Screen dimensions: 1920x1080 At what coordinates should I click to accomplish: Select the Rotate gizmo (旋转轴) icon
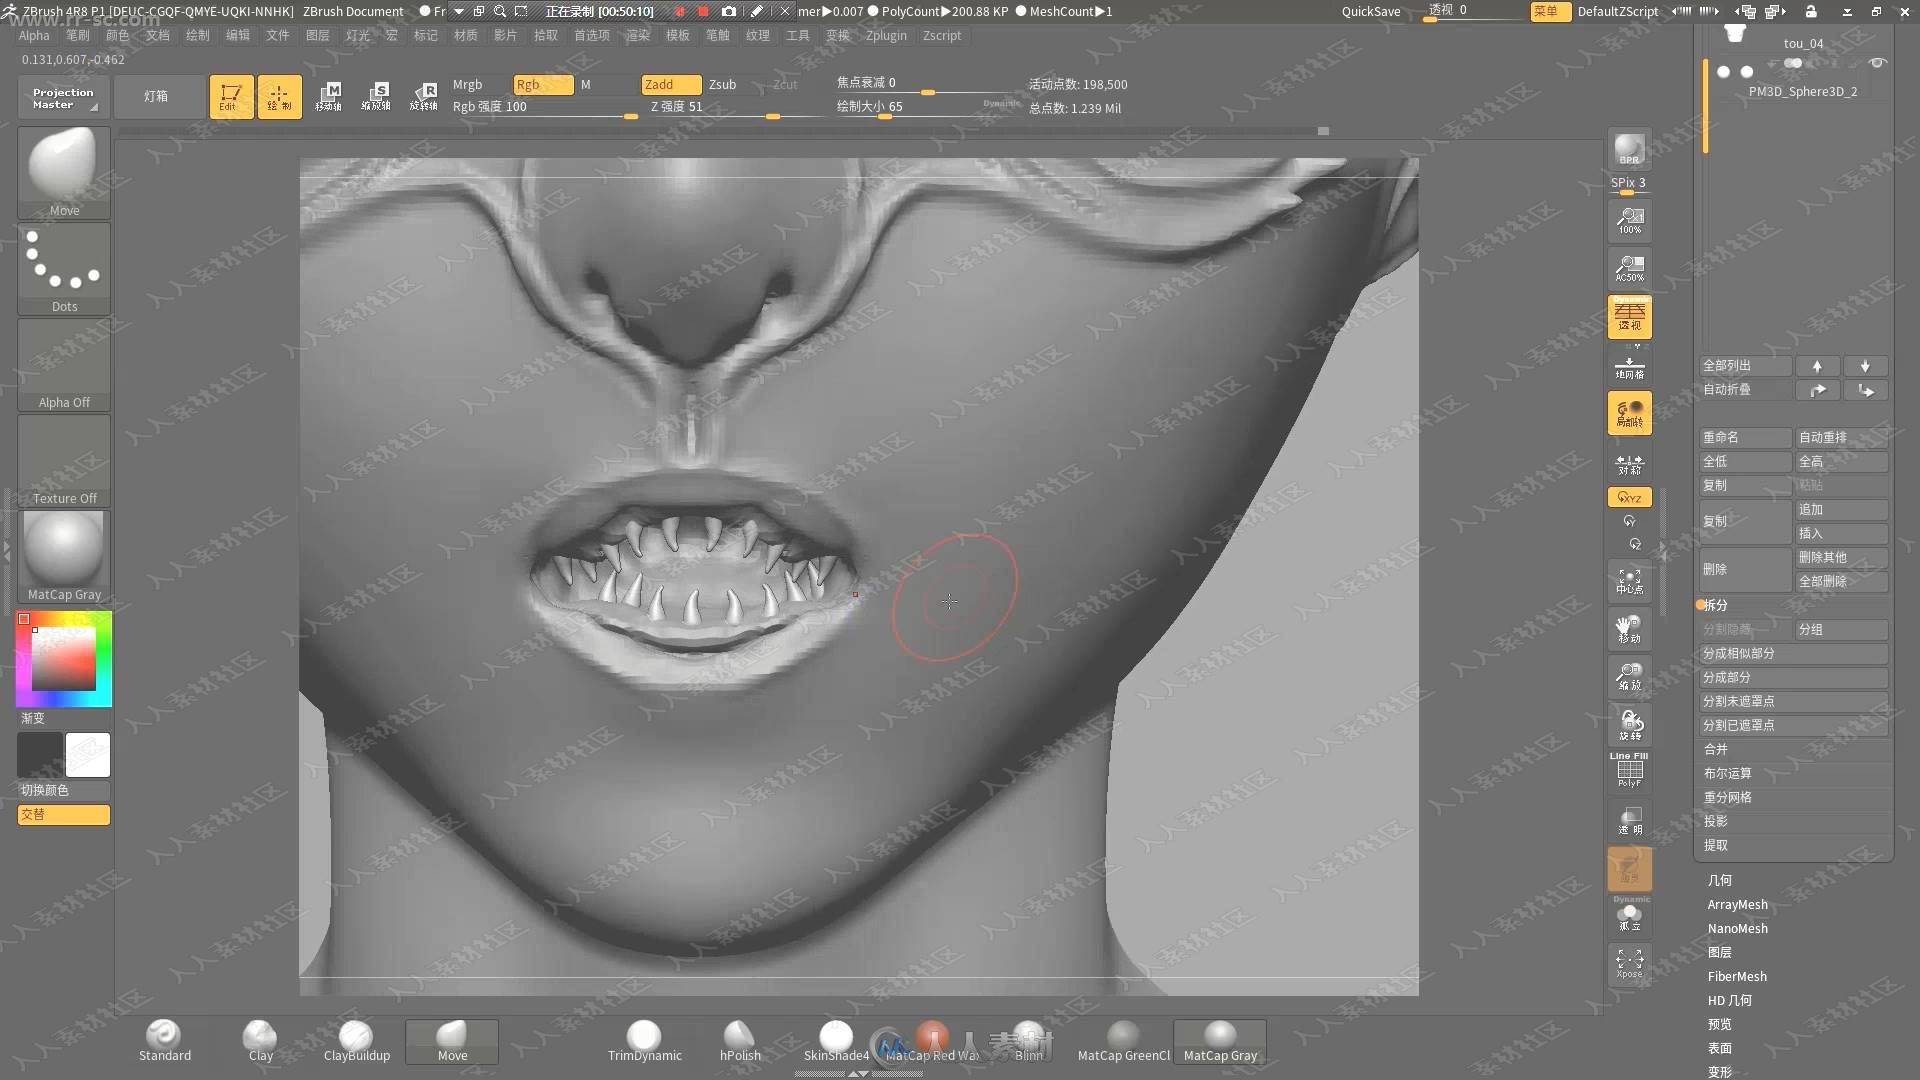coord(424,97)
